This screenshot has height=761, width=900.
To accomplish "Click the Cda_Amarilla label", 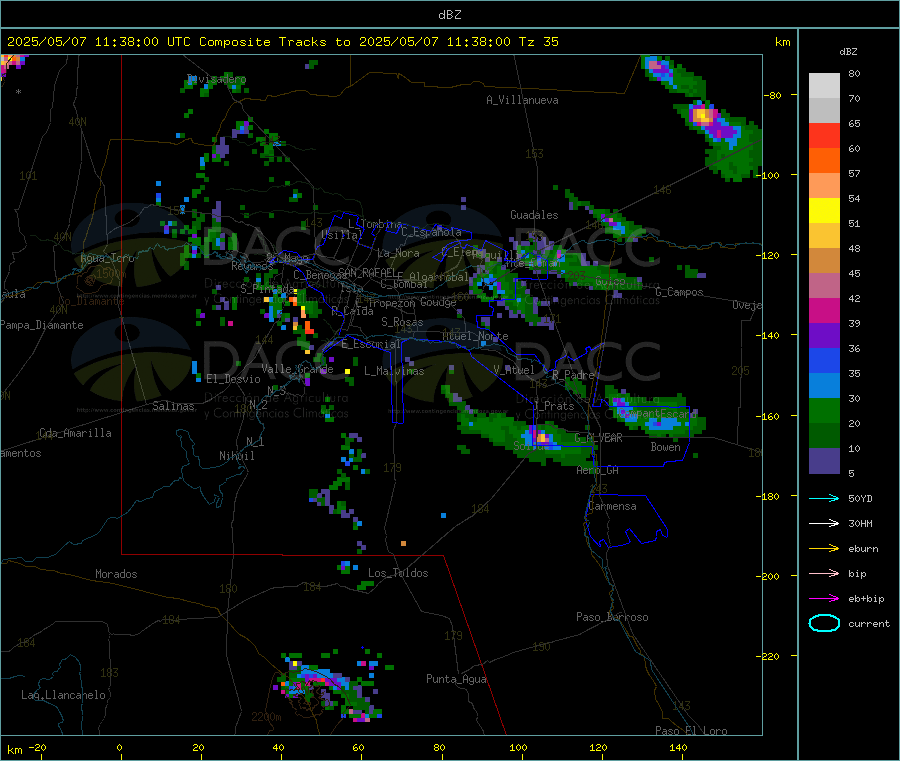I will click(75, 433).
